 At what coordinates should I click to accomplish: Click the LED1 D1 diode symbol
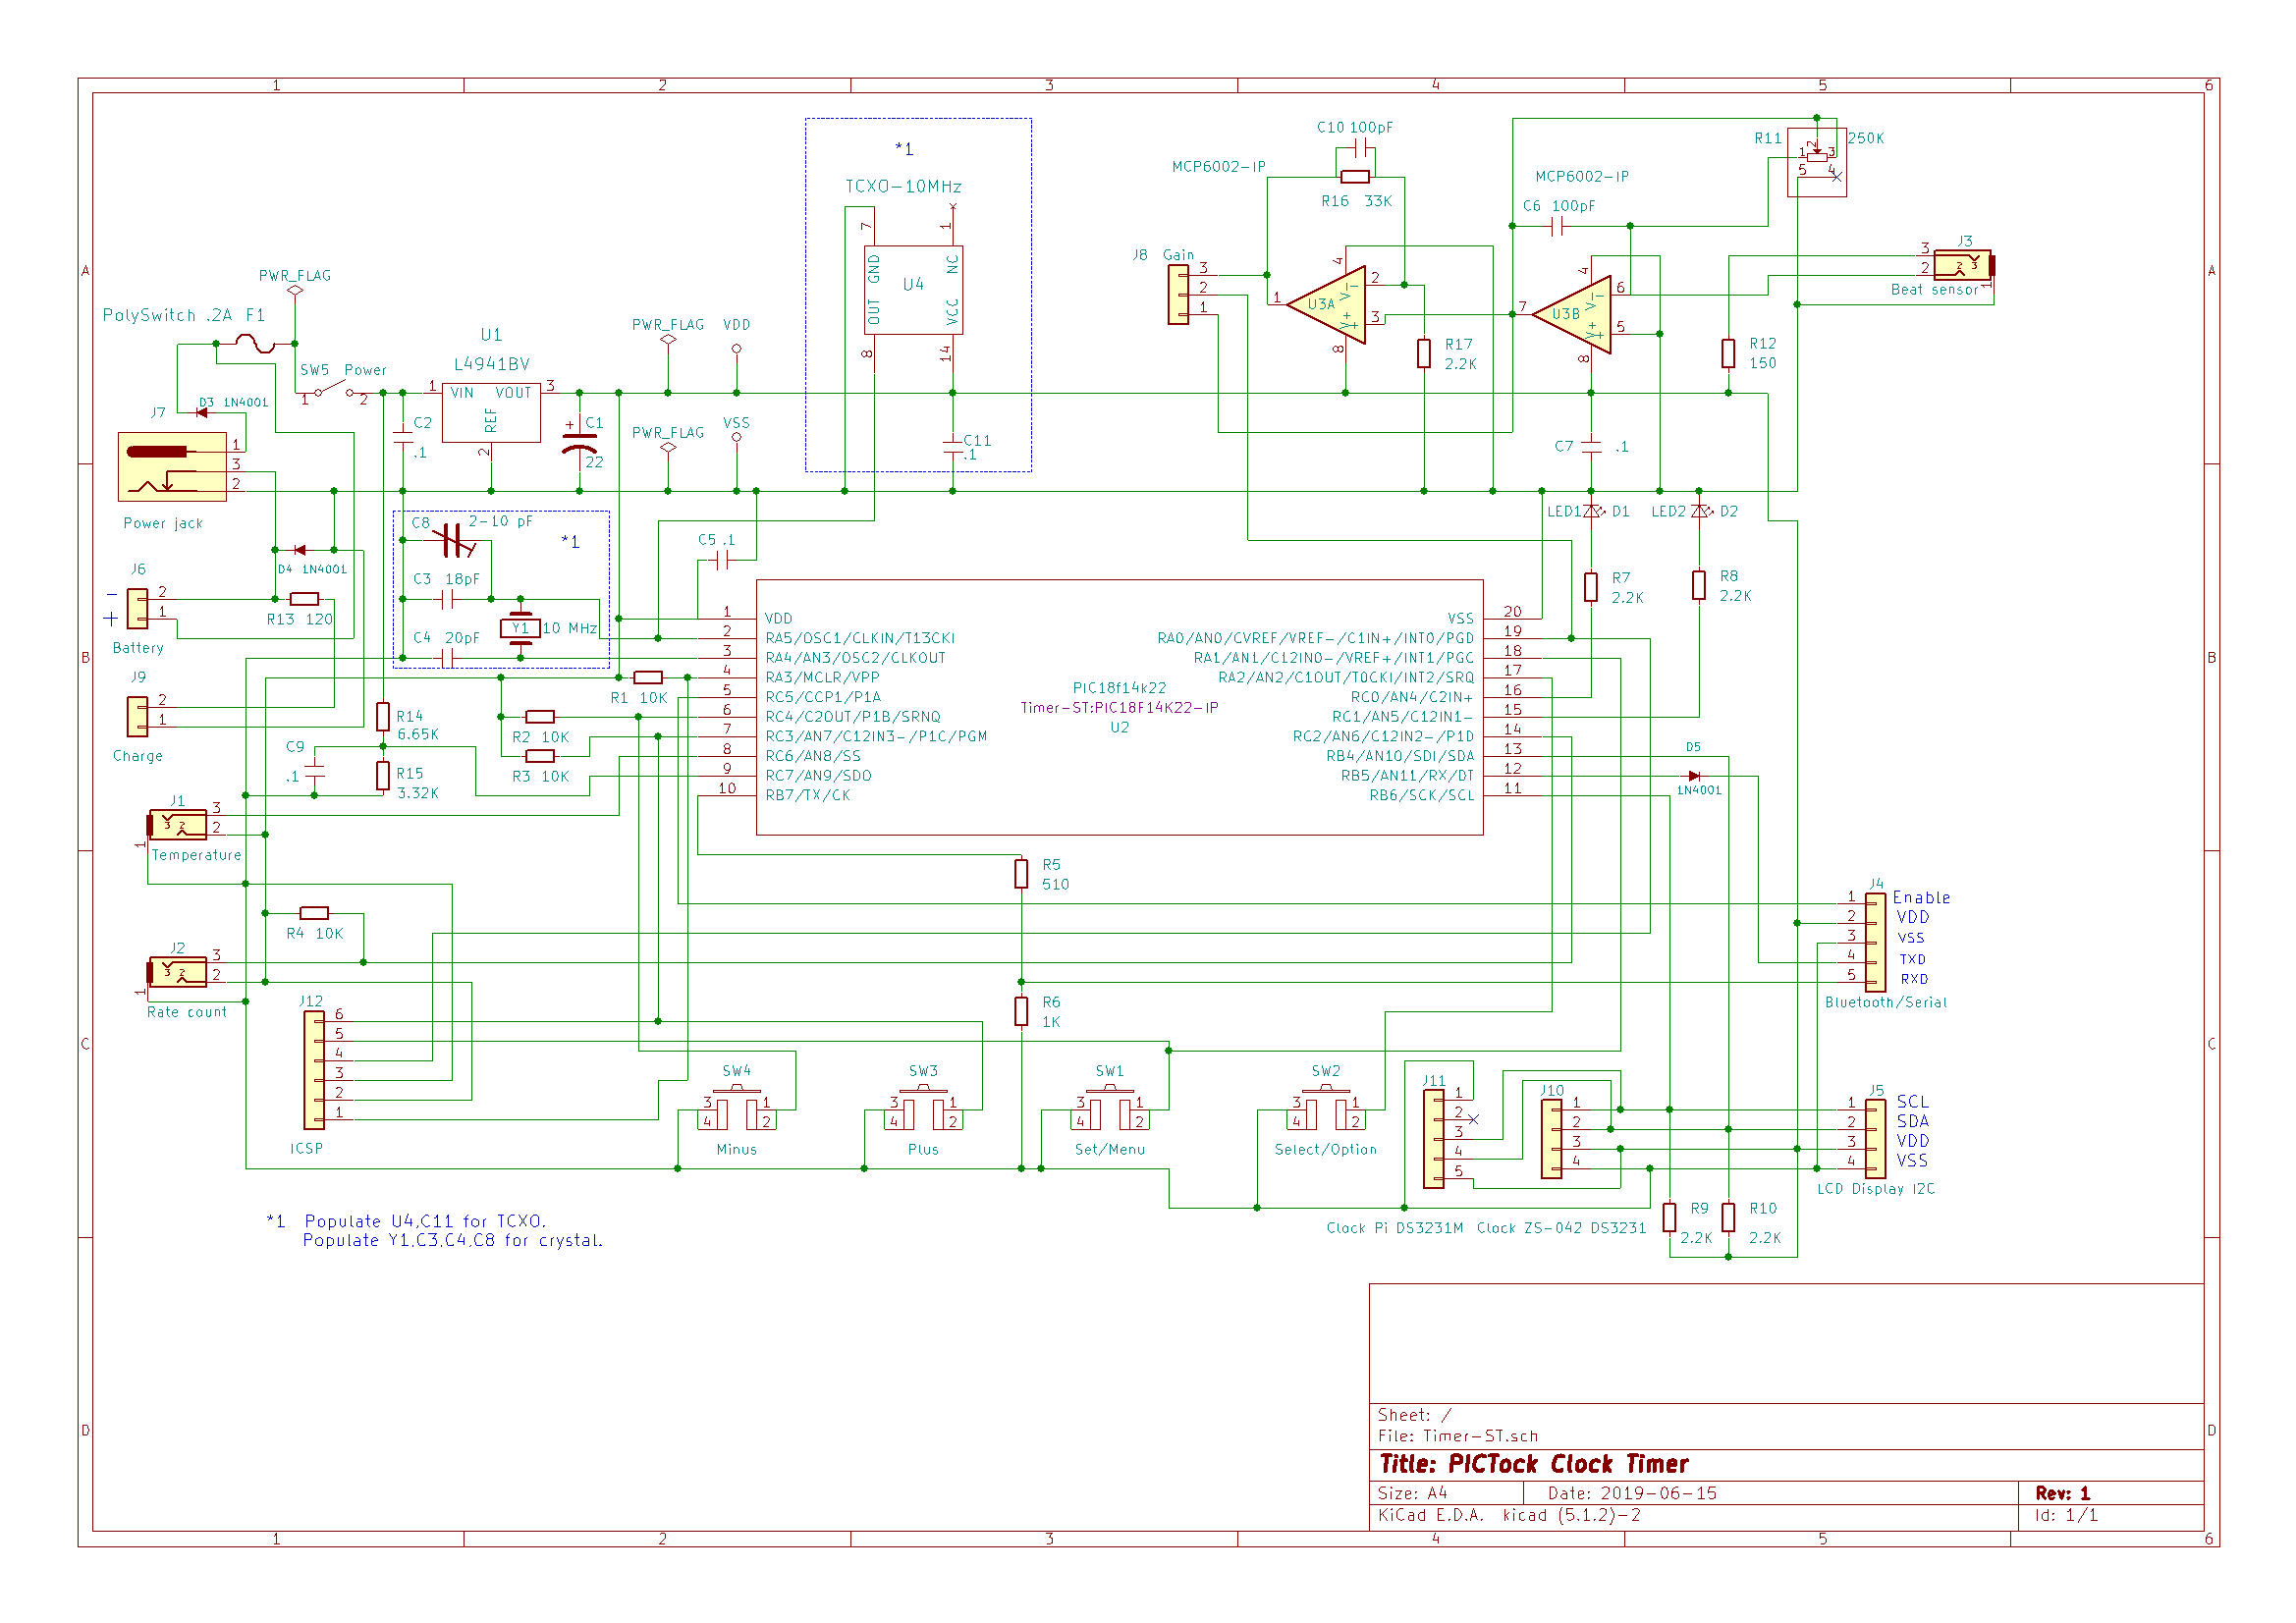point(1592,511)
